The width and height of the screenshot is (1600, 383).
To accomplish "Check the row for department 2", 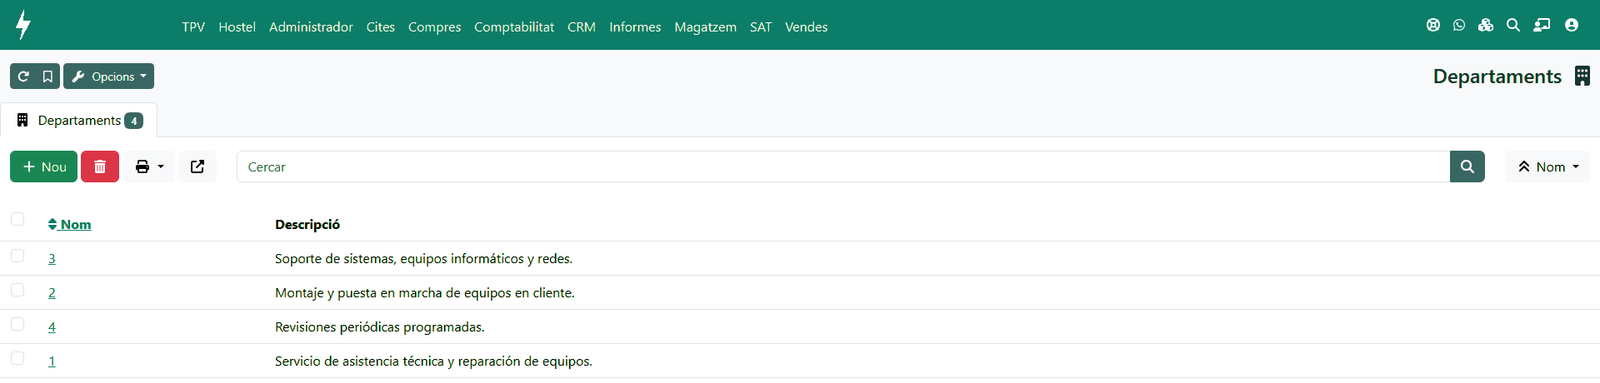I will coord(17,290).
